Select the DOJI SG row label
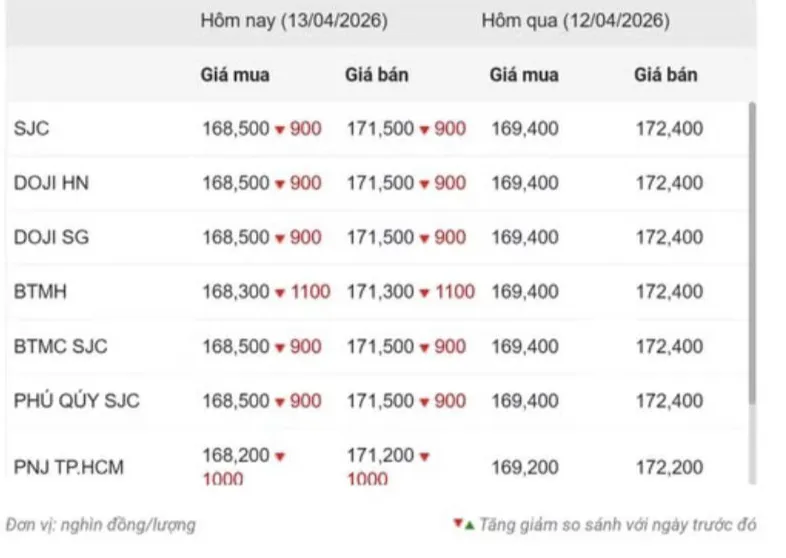This screenshot has height=558, width=786. click(x=44, y=238)
